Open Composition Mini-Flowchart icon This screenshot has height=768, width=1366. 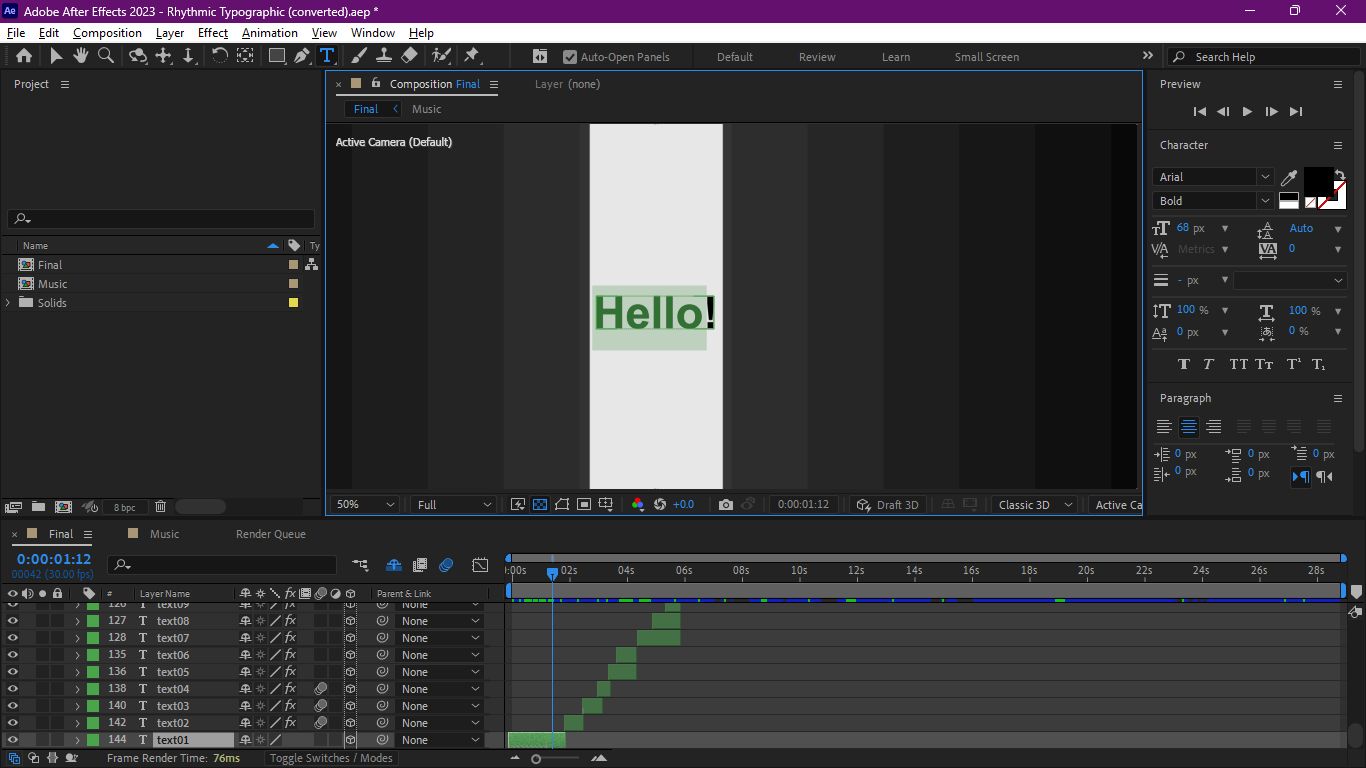coord(360,565)
